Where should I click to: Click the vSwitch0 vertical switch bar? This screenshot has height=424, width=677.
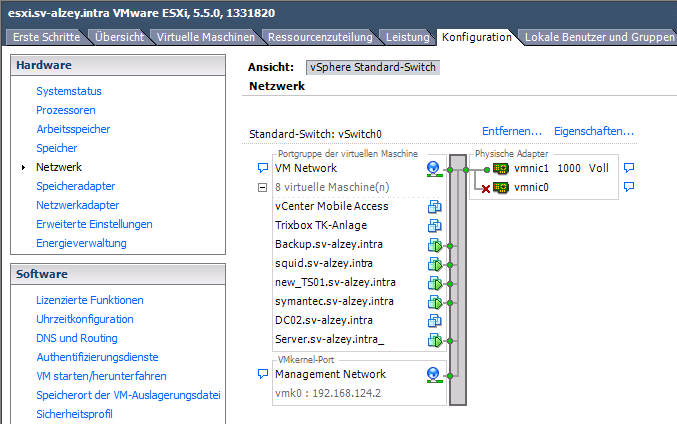point(458,280)
